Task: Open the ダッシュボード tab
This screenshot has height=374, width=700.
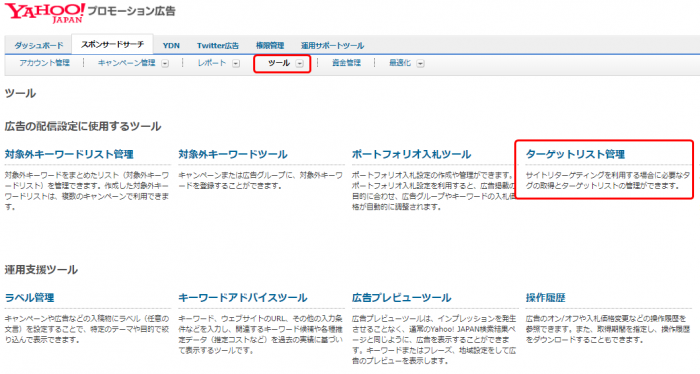Action: [x=38, y=46]
